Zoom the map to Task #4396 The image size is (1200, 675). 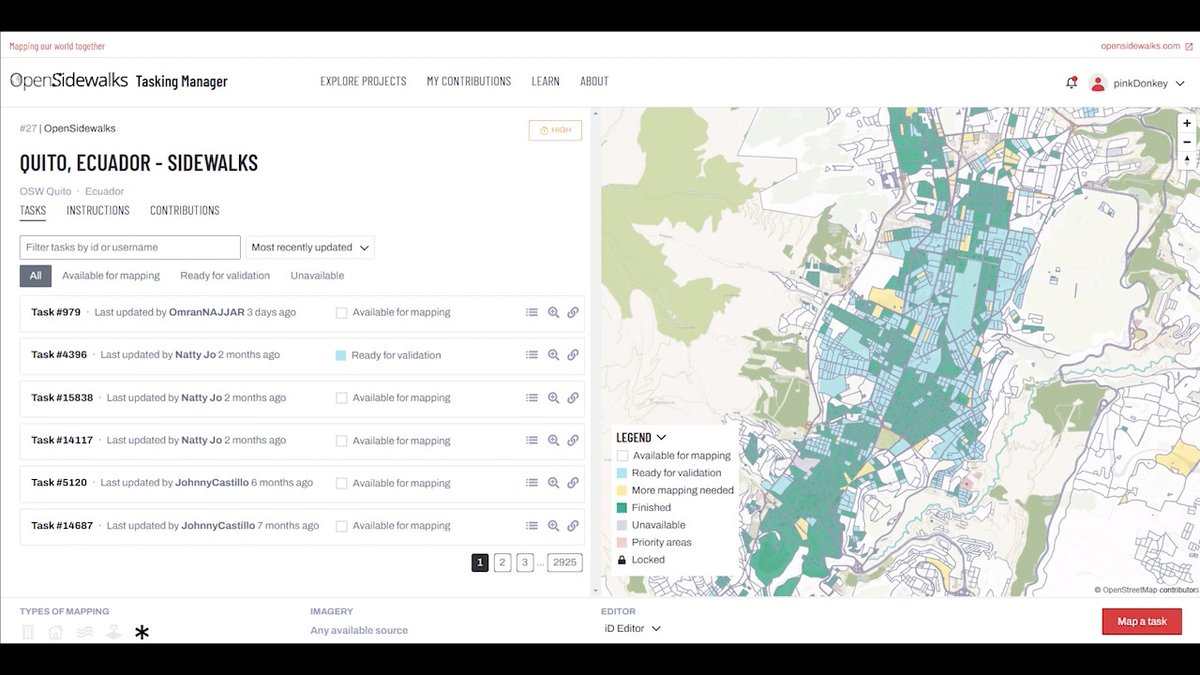pyautogui.click(x=553, y=354)
